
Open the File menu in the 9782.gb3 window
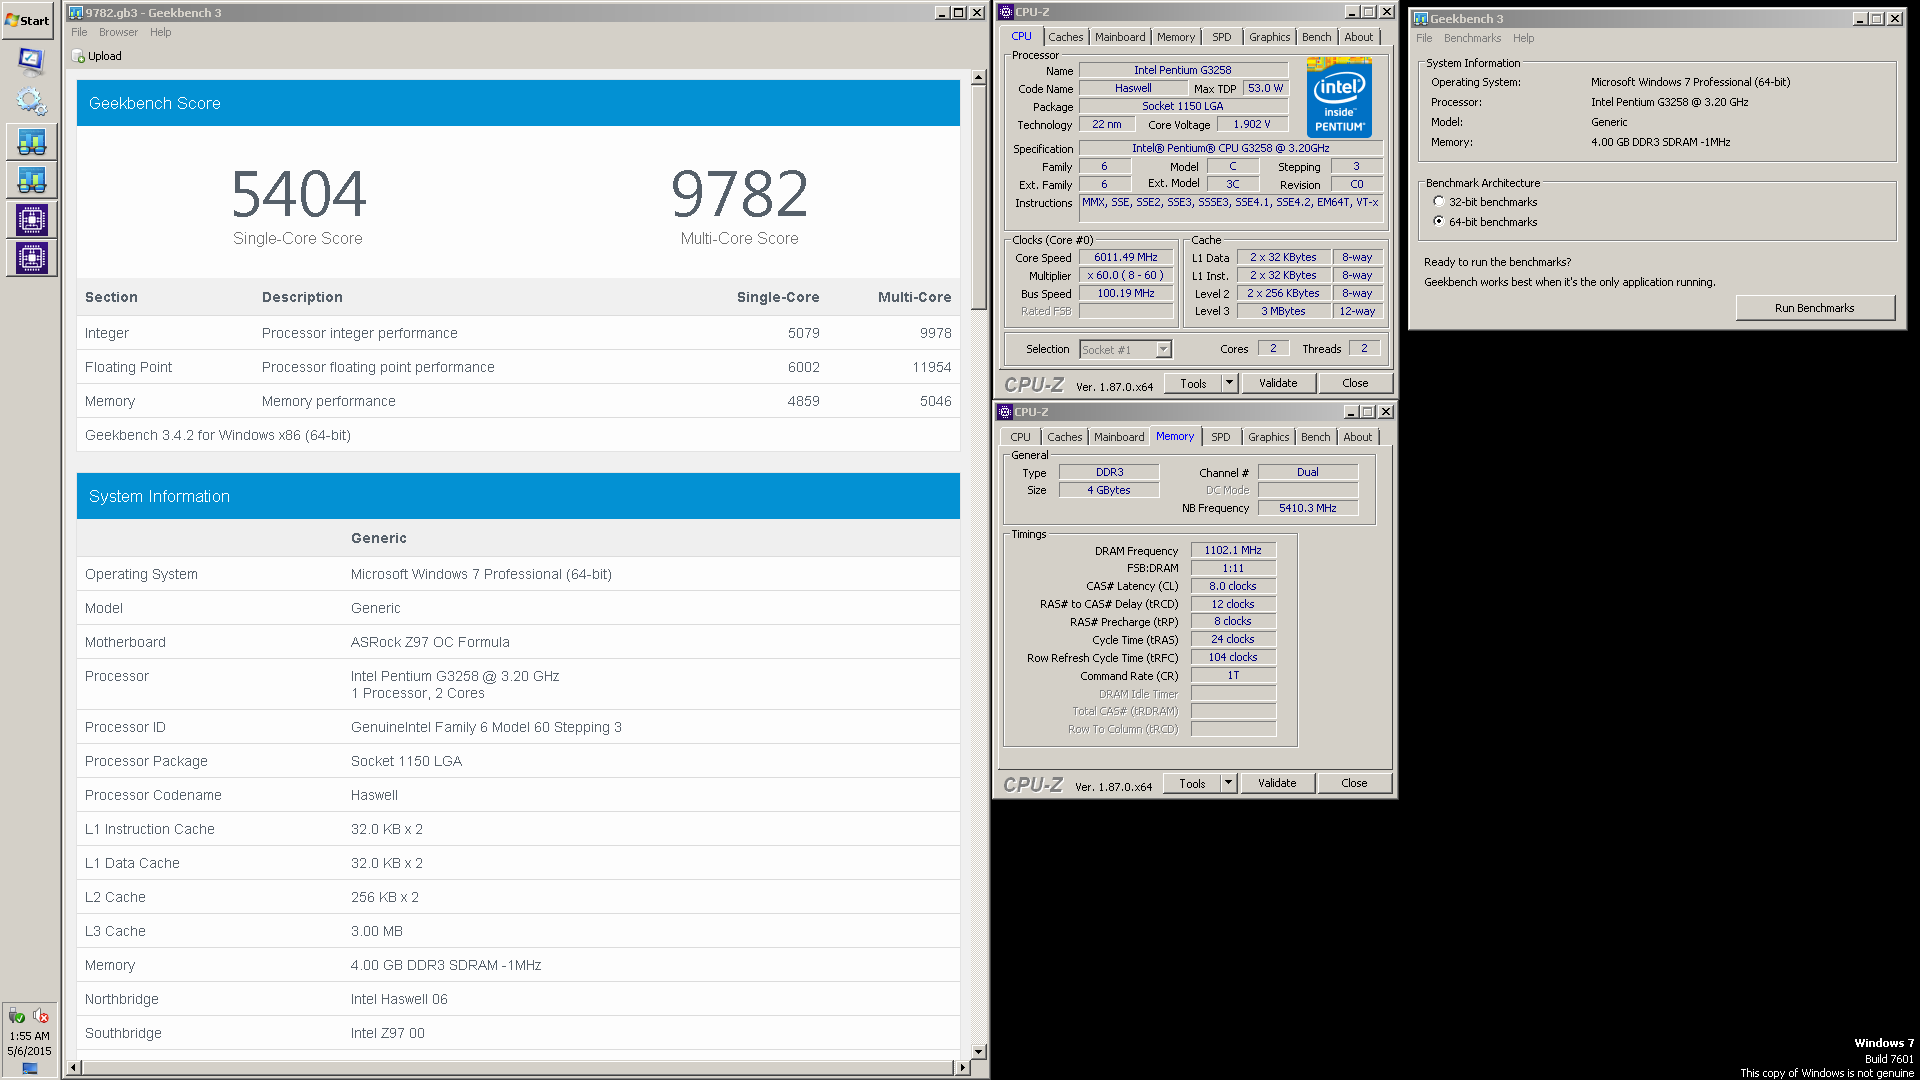[x=79, y=32]
